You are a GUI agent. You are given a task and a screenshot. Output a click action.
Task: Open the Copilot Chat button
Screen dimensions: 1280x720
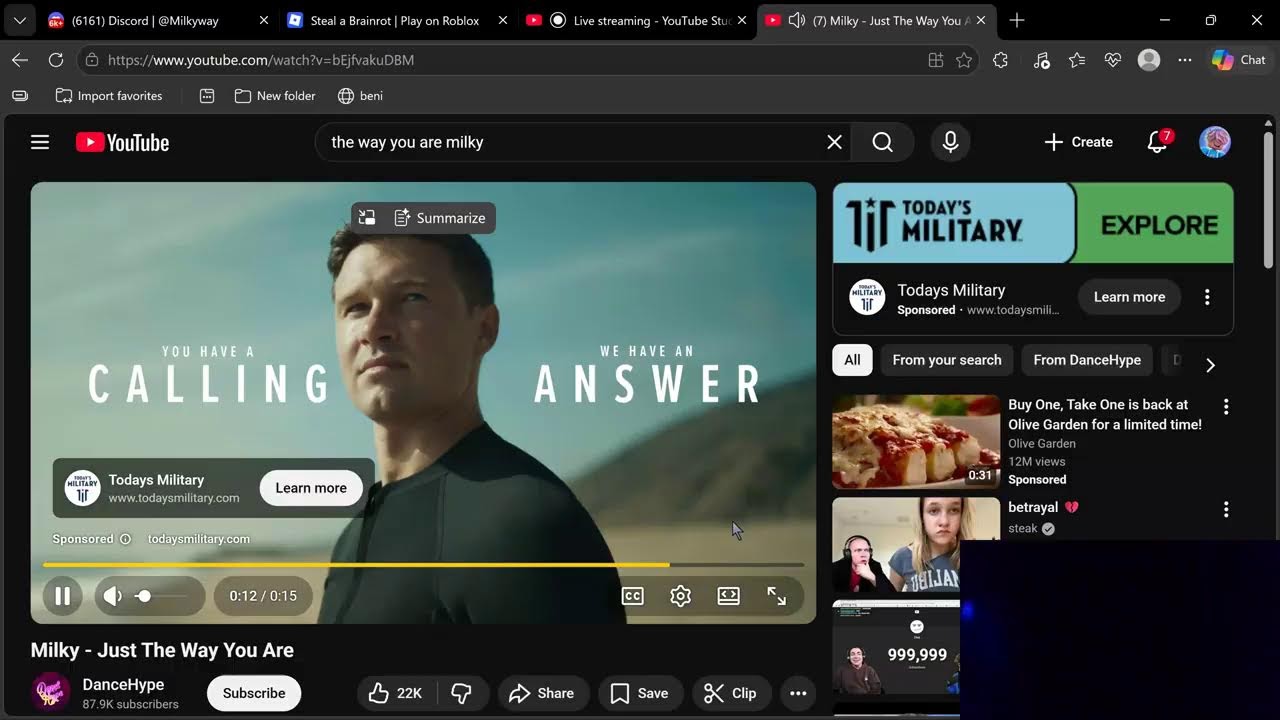click(x=1239, y=60)
